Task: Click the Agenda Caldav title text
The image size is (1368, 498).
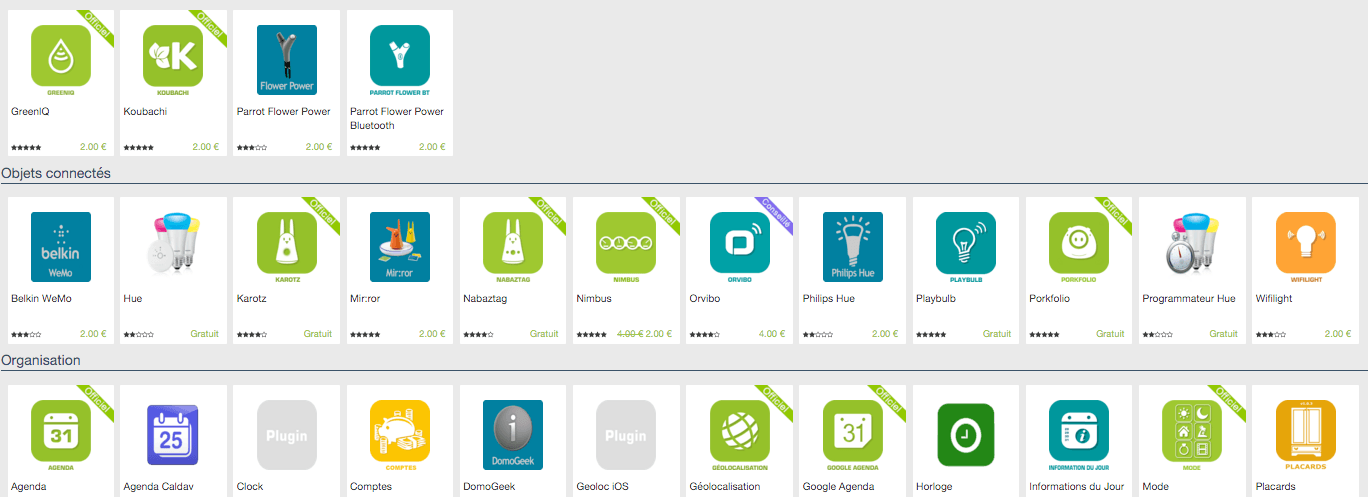Action: 161,487
